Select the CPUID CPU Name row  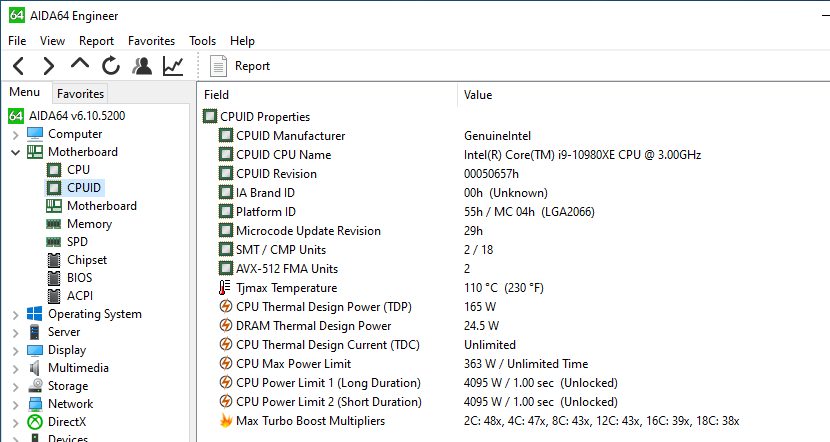point(284,155)
